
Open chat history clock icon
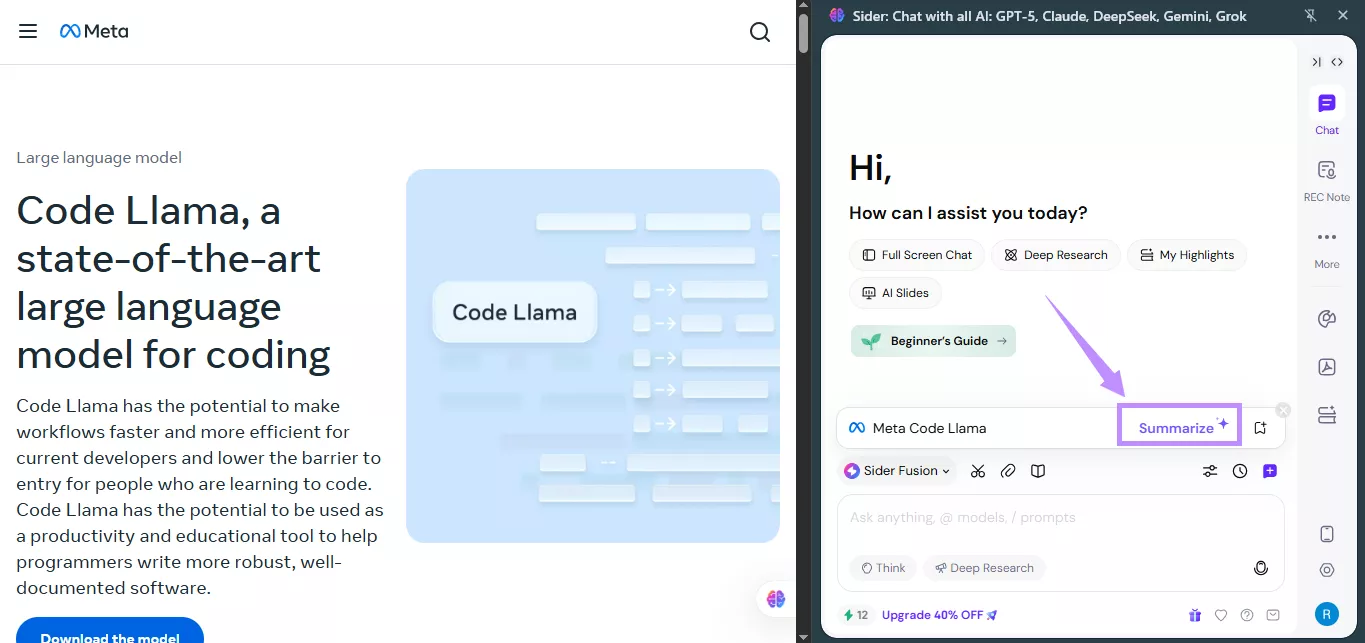coord(1240,471)
